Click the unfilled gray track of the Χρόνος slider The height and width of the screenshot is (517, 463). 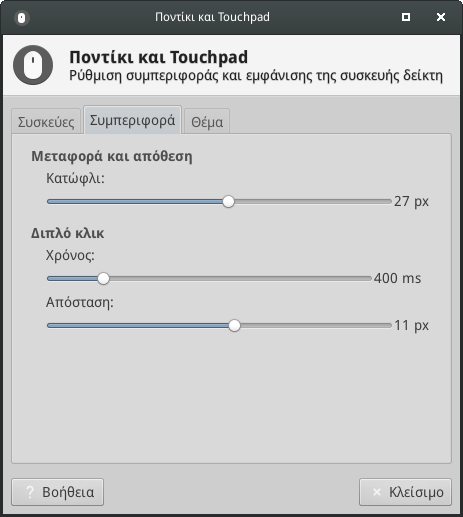point(240,278)
